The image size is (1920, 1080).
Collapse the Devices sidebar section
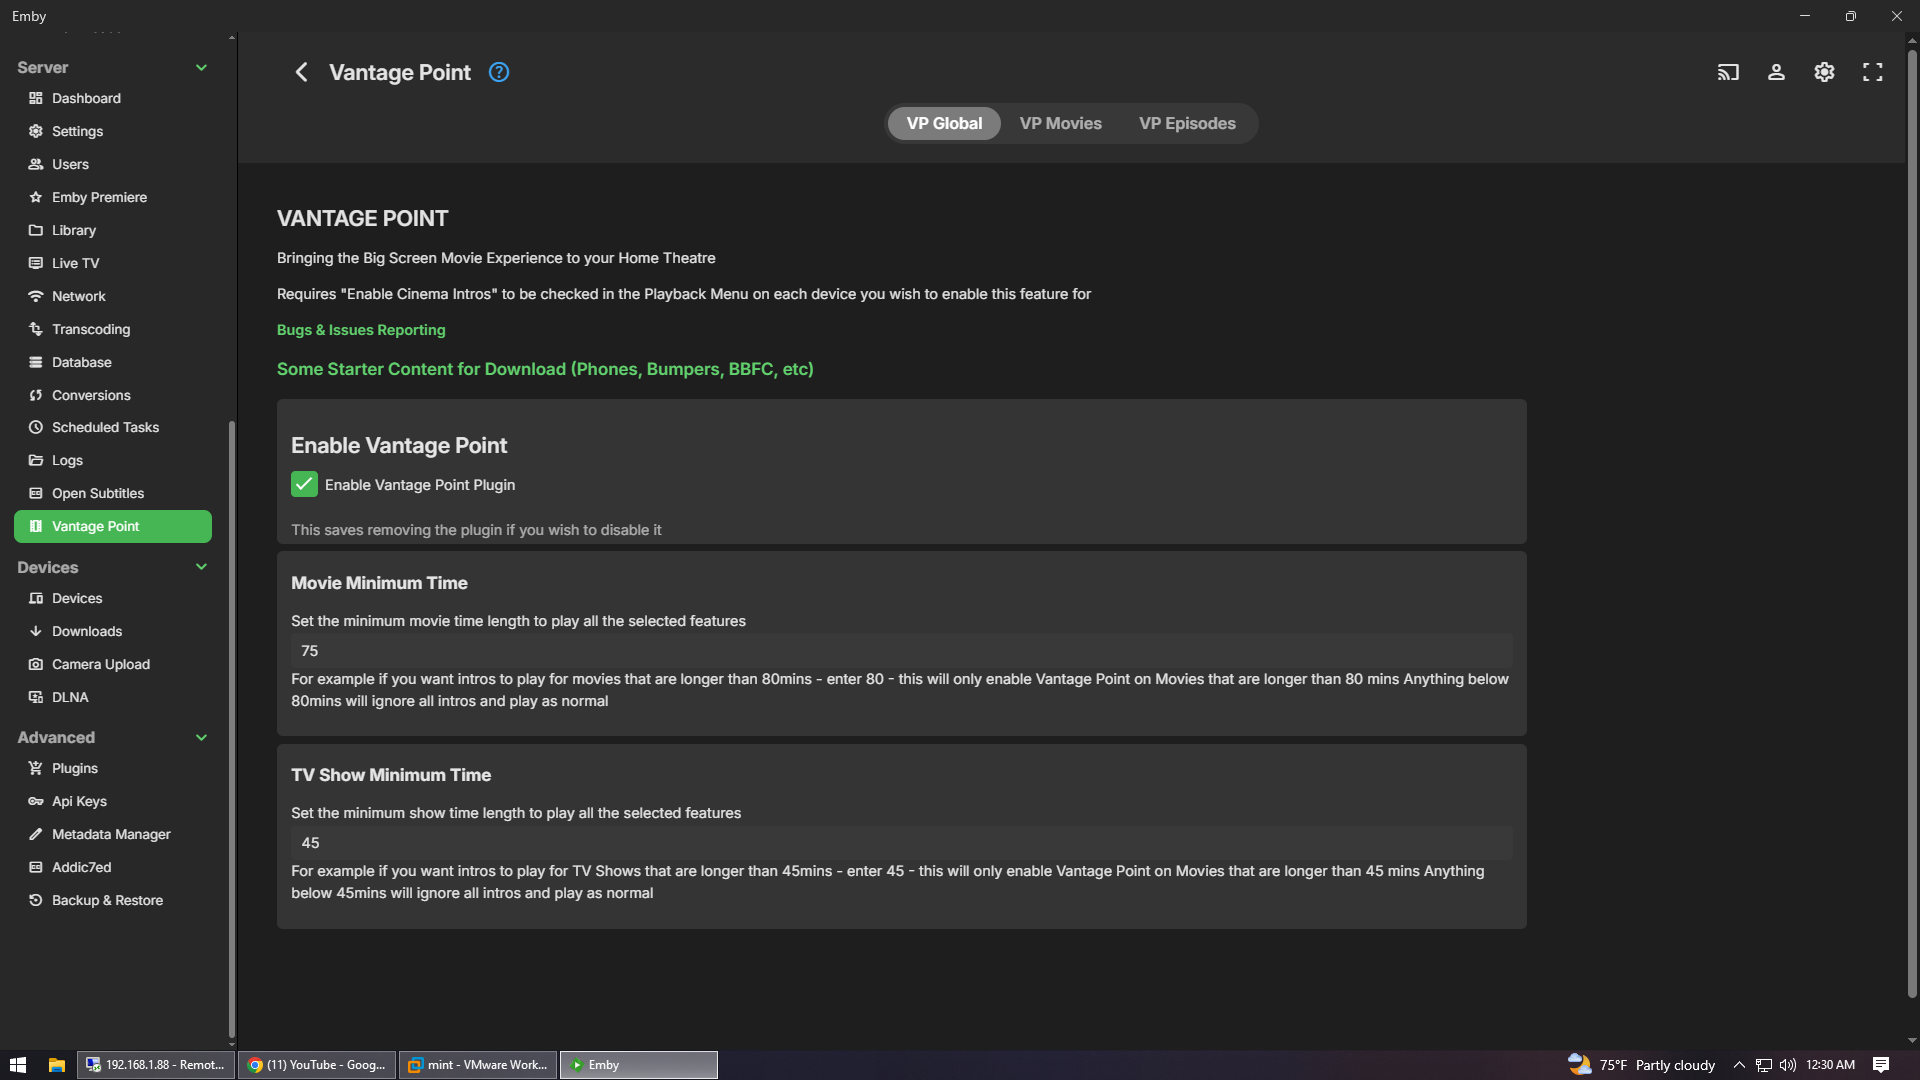[201, 567]
